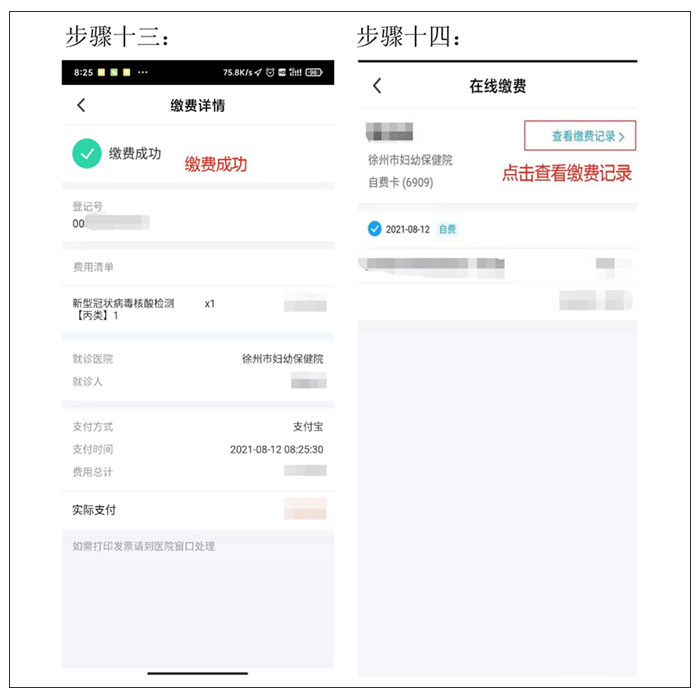Tap the 支付方式 支付宝 value
This screenshot has width=700, height=700.
pos(308,426)
